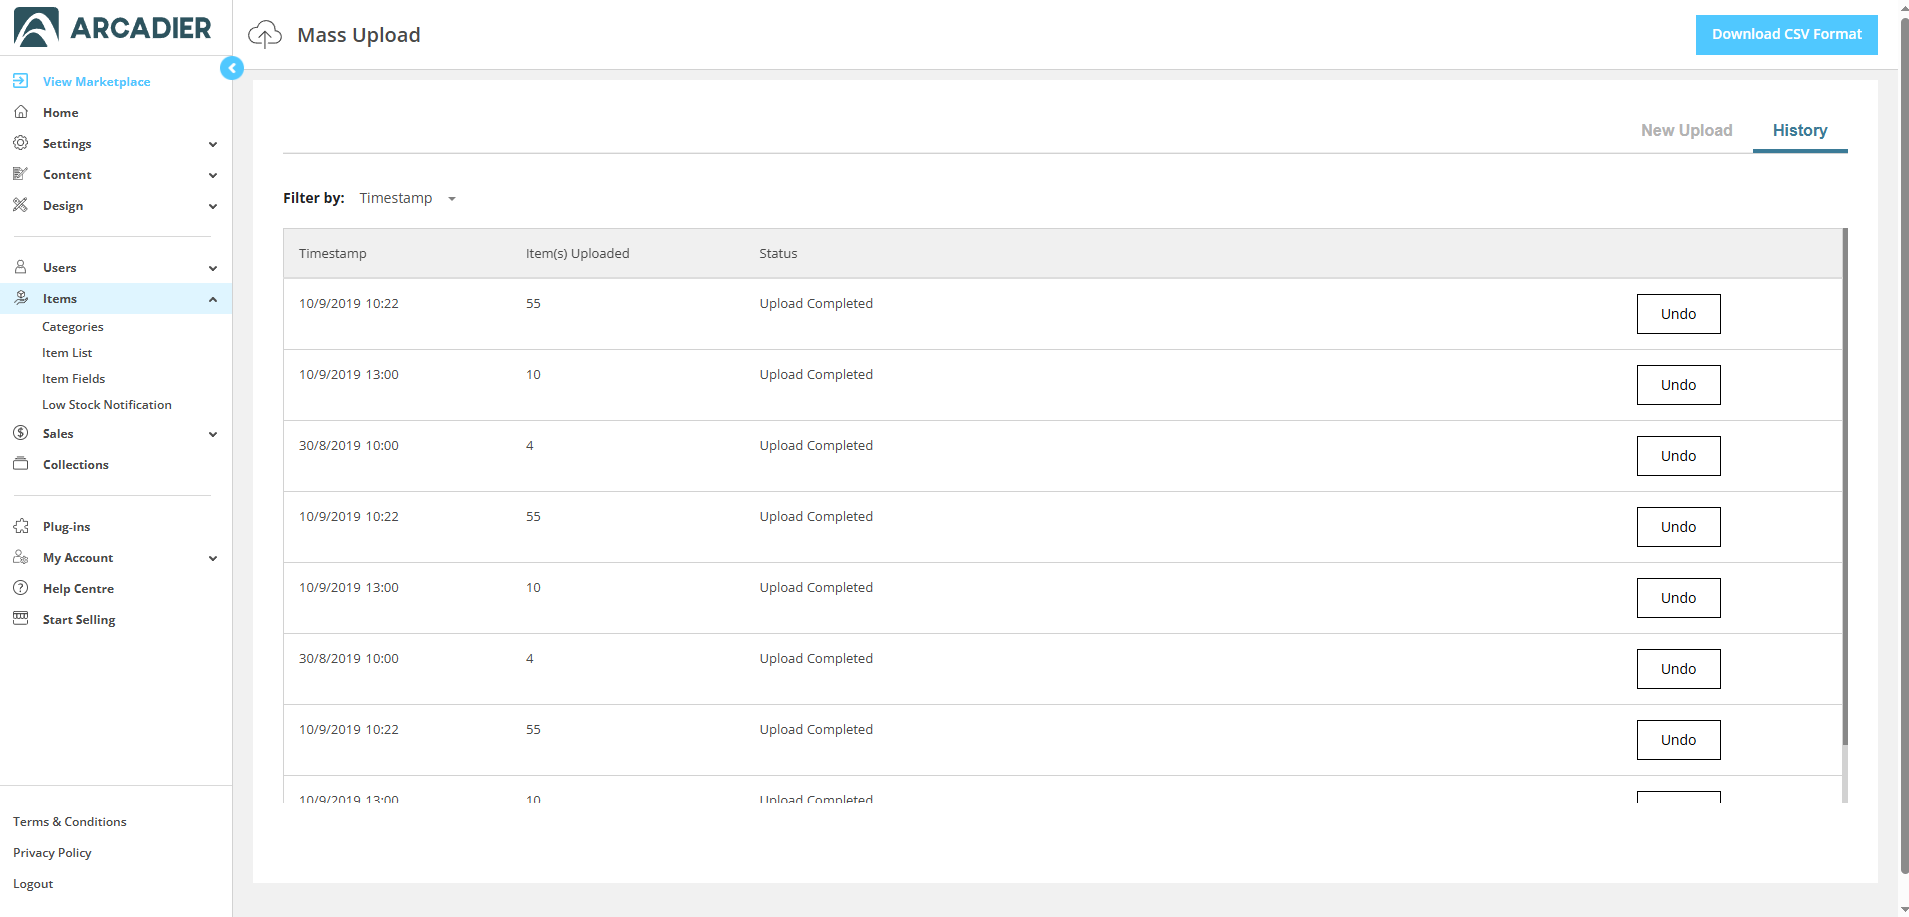The height and width of the screenshot is (917, 1909).
Task: Undo the second 10/9/2019 13:00 upload
Action: tap(1678, 598)
